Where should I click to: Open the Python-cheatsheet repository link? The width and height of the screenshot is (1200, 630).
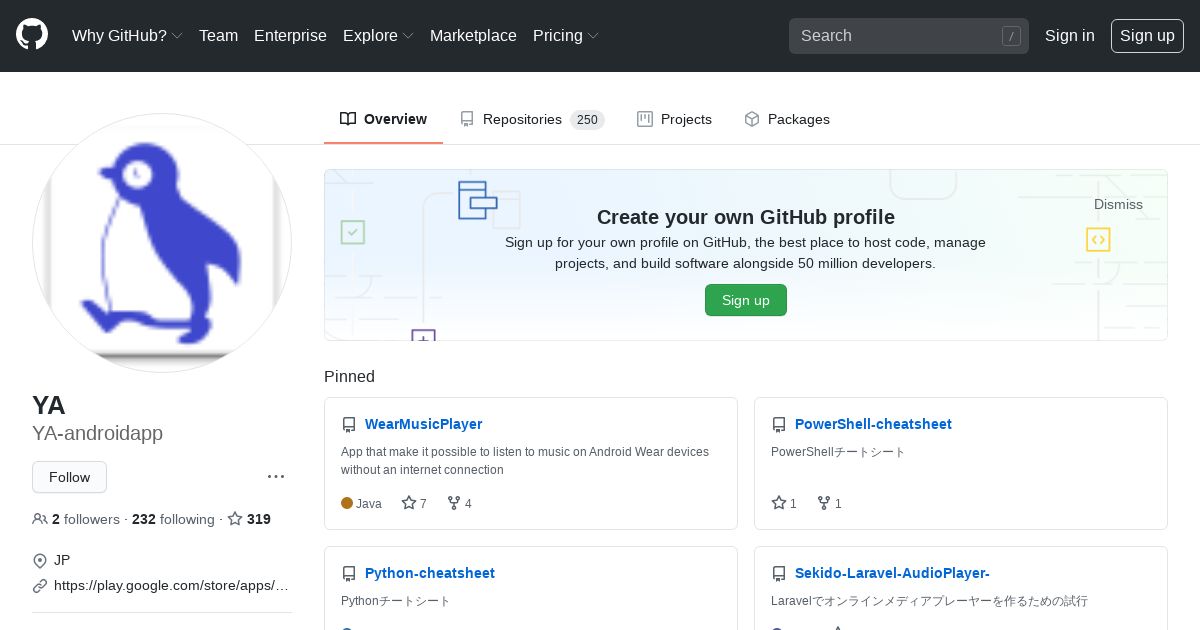430,573
